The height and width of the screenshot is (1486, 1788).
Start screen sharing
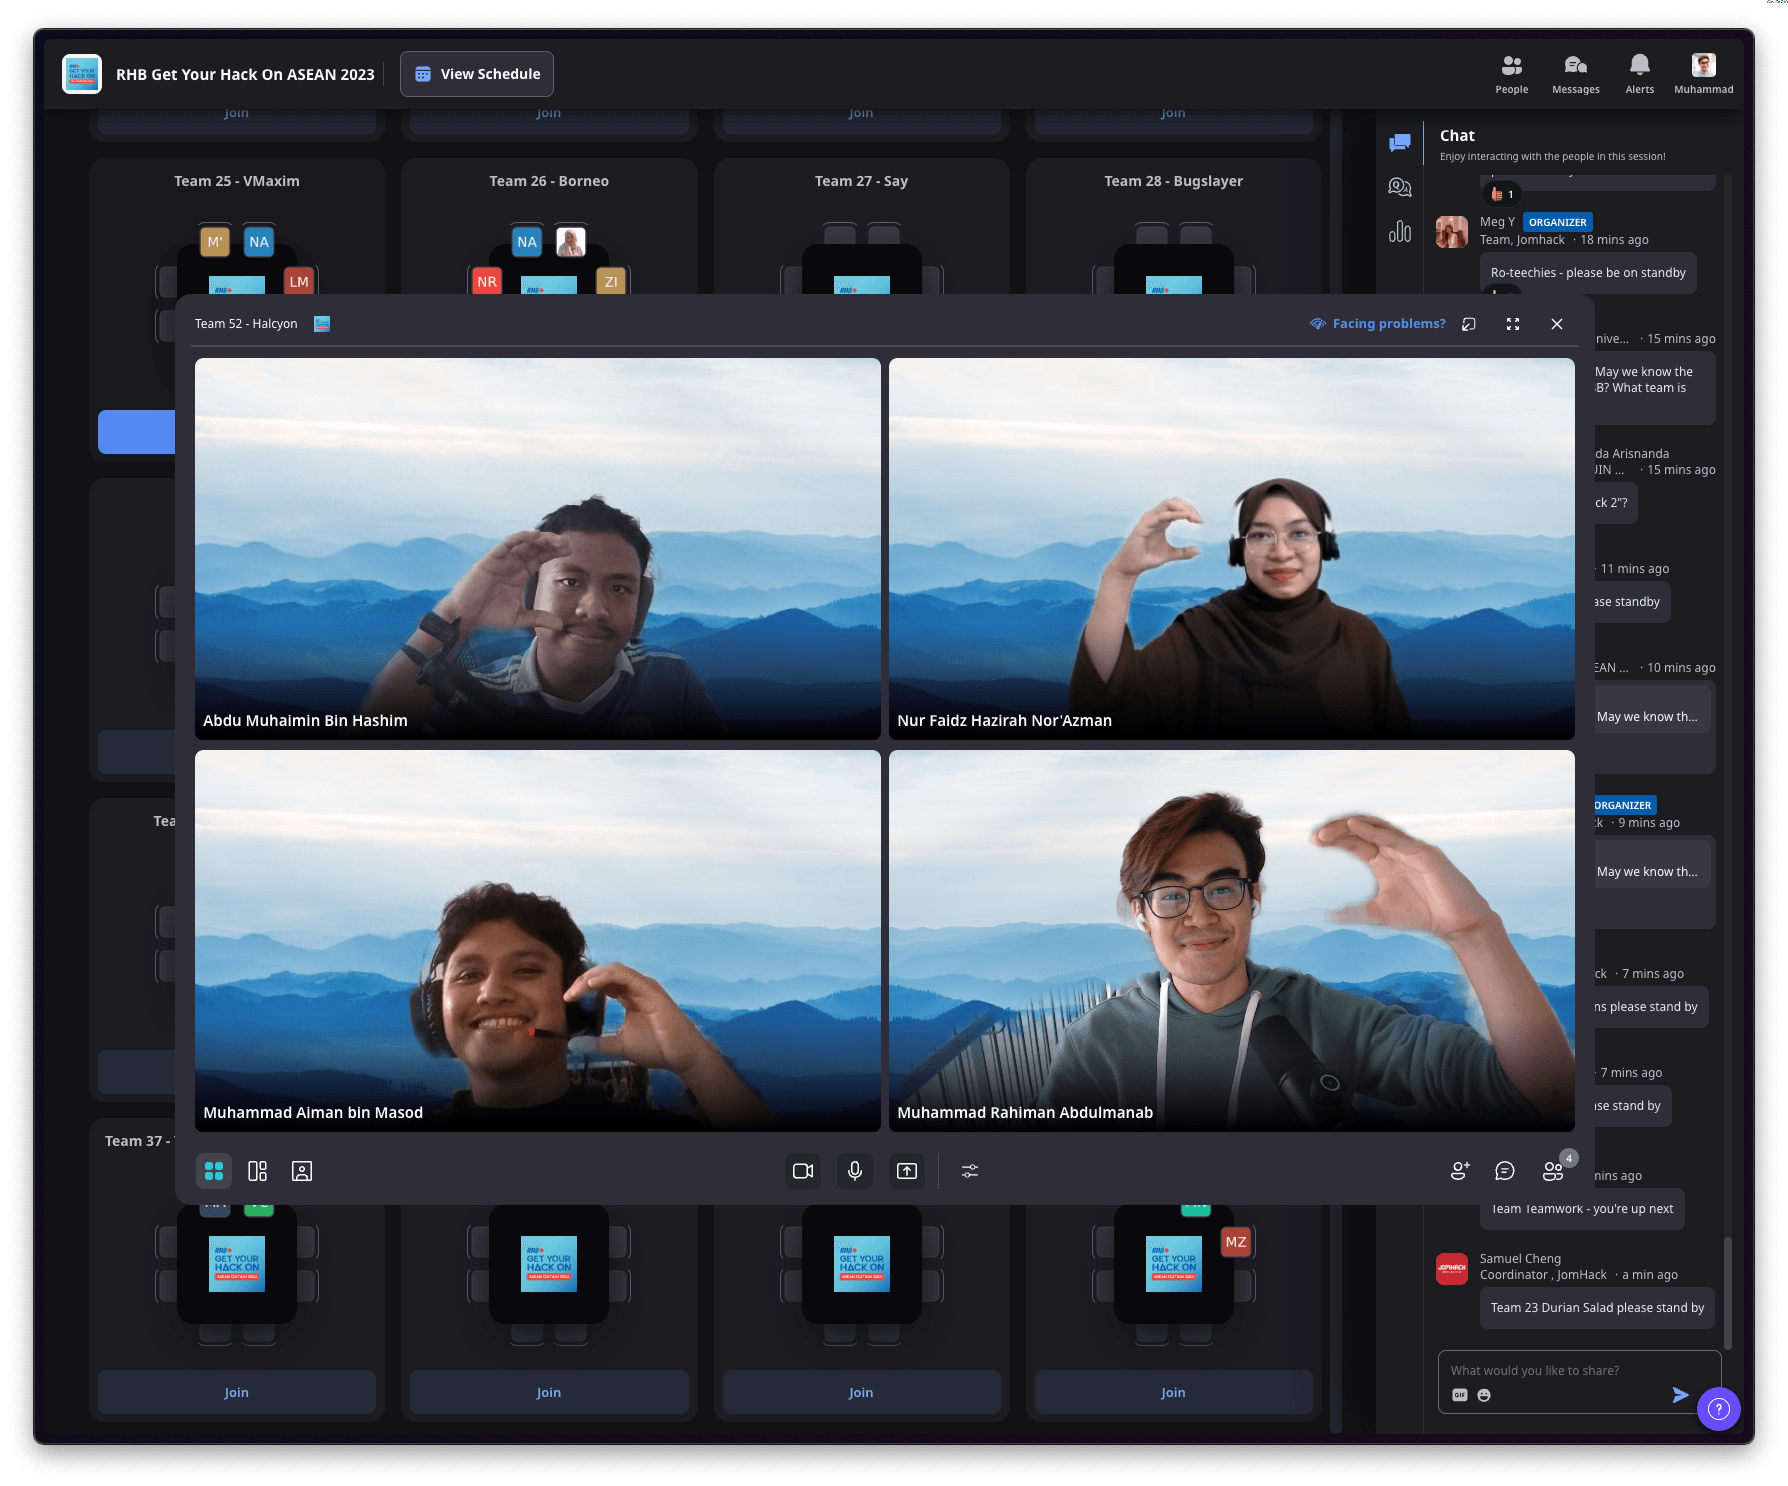point(906,1171)
